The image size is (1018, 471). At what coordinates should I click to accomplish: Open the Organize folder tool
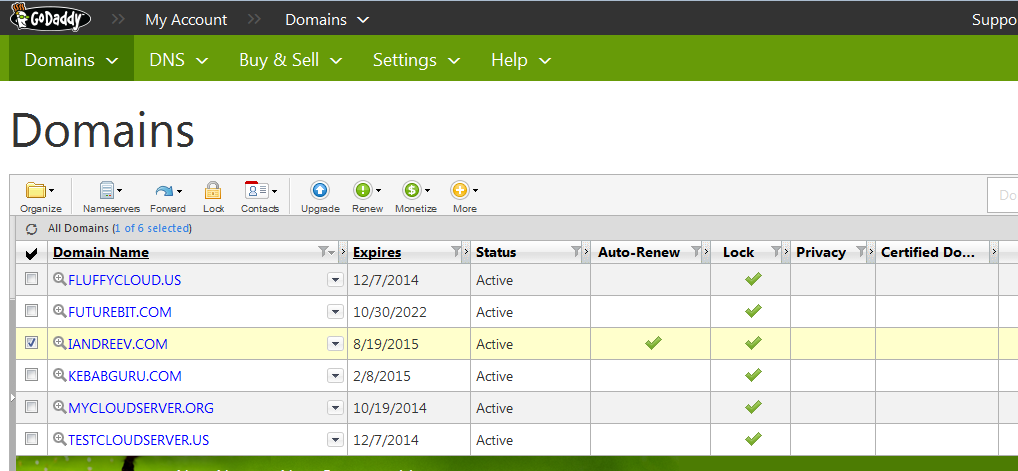(x=40, y=197)
